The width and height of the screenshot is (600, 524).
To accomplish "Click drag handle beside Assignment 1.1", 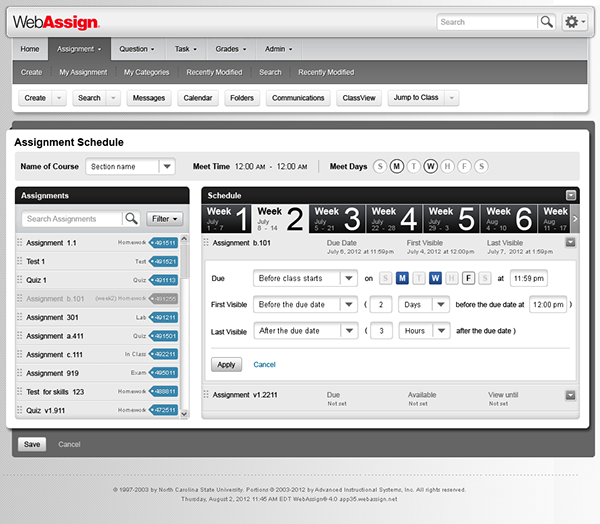I will tap(19, 243).
